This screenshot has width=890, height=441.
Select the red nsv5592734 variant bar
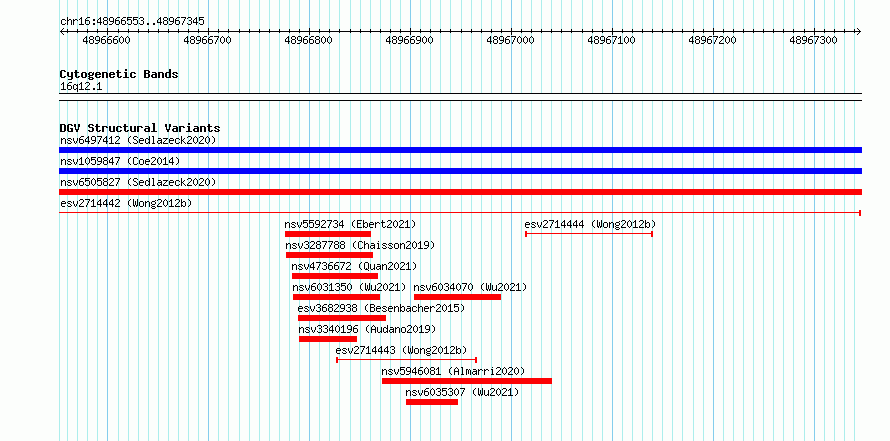328,234
